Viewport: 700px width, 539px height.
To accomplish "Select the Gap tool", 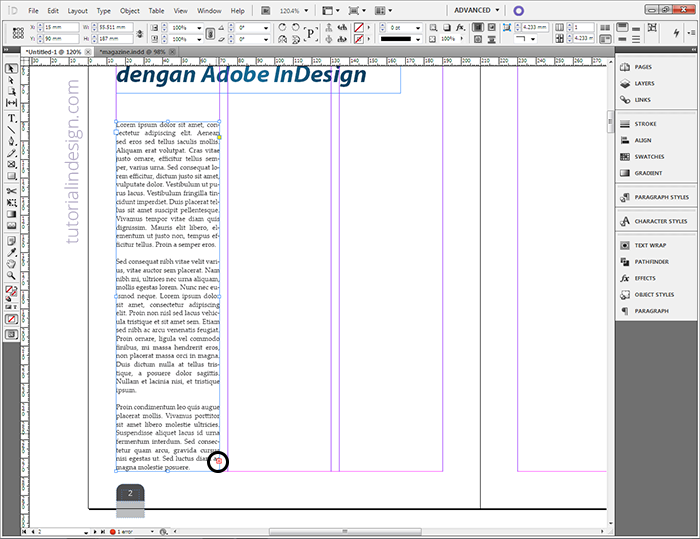I will click(x=11, y=103).
